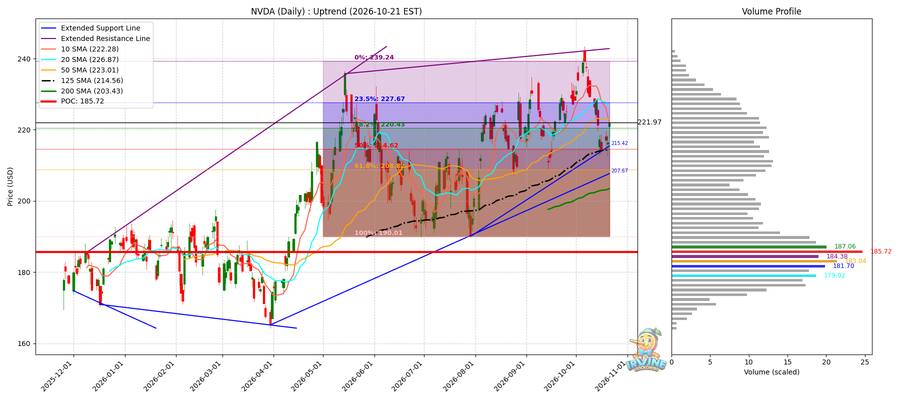The width and height of the screenshot is (900, 400).
Task: Click the '221.97' current price label
Action: pos(649,122)
